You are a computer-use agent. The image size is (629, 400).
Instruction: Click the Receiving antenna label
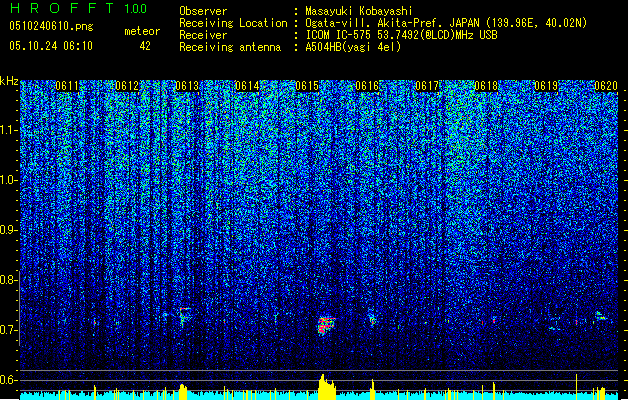tap(230, 47)
